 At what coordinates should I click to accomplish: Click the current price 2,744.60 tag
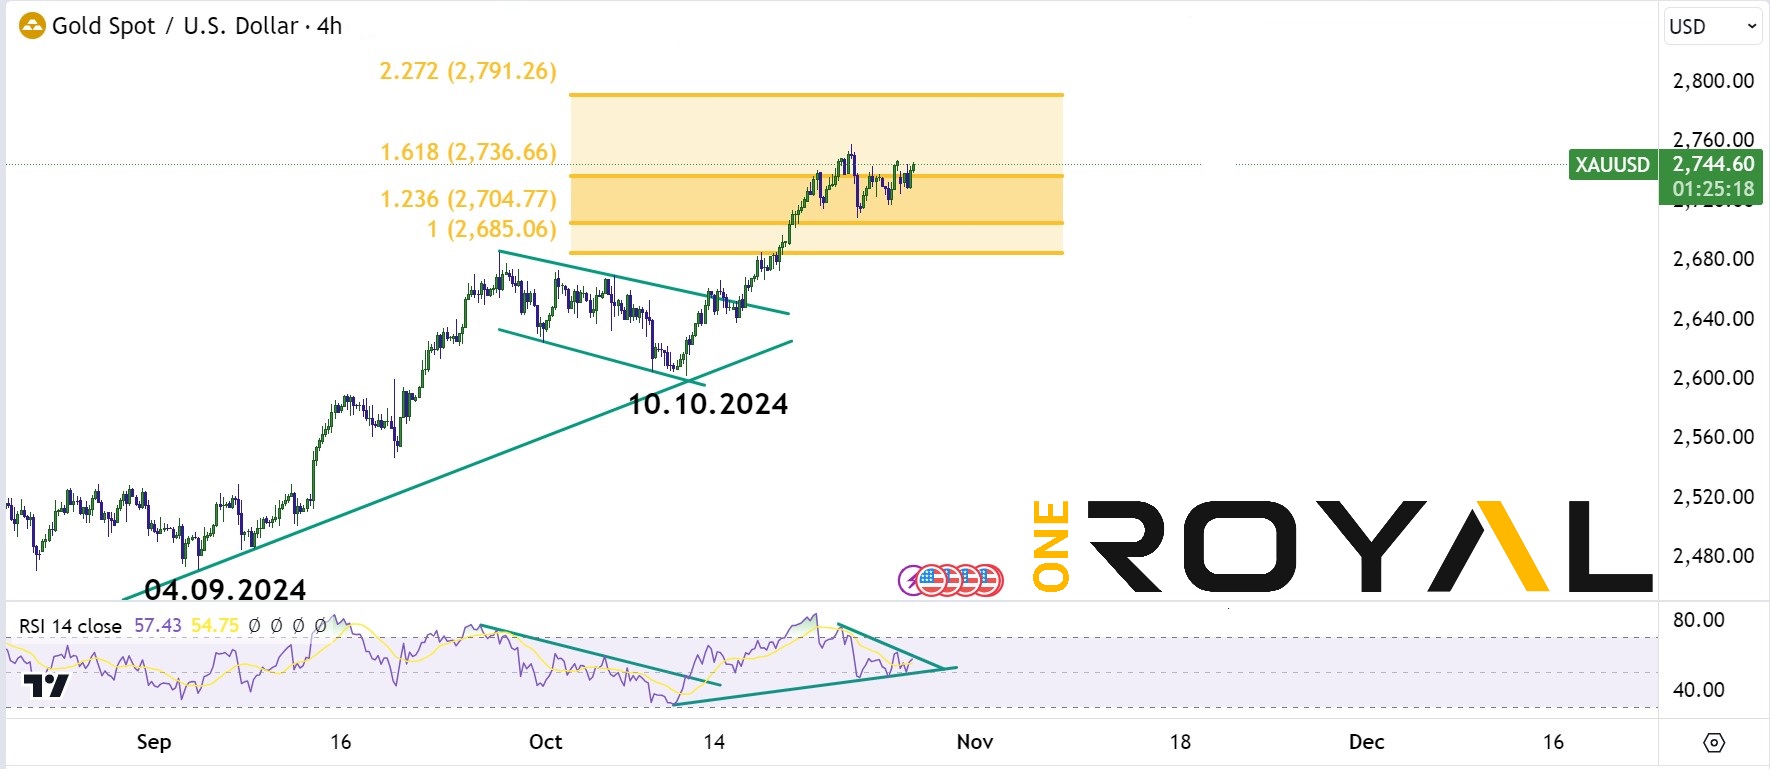click(1713, 164)
